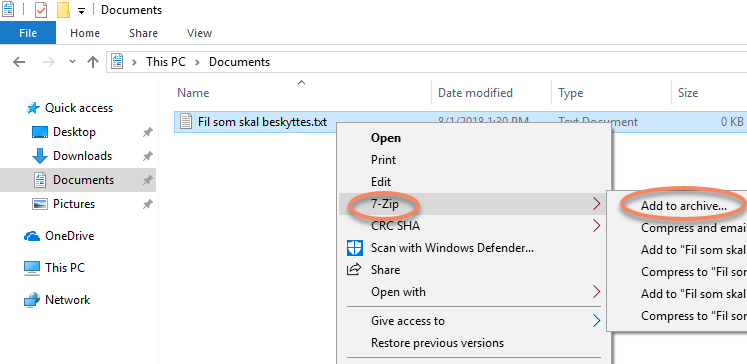Click the Downloads blue arrow icon
This screenshot has width=747, height=364.
(x=40, y=156)
